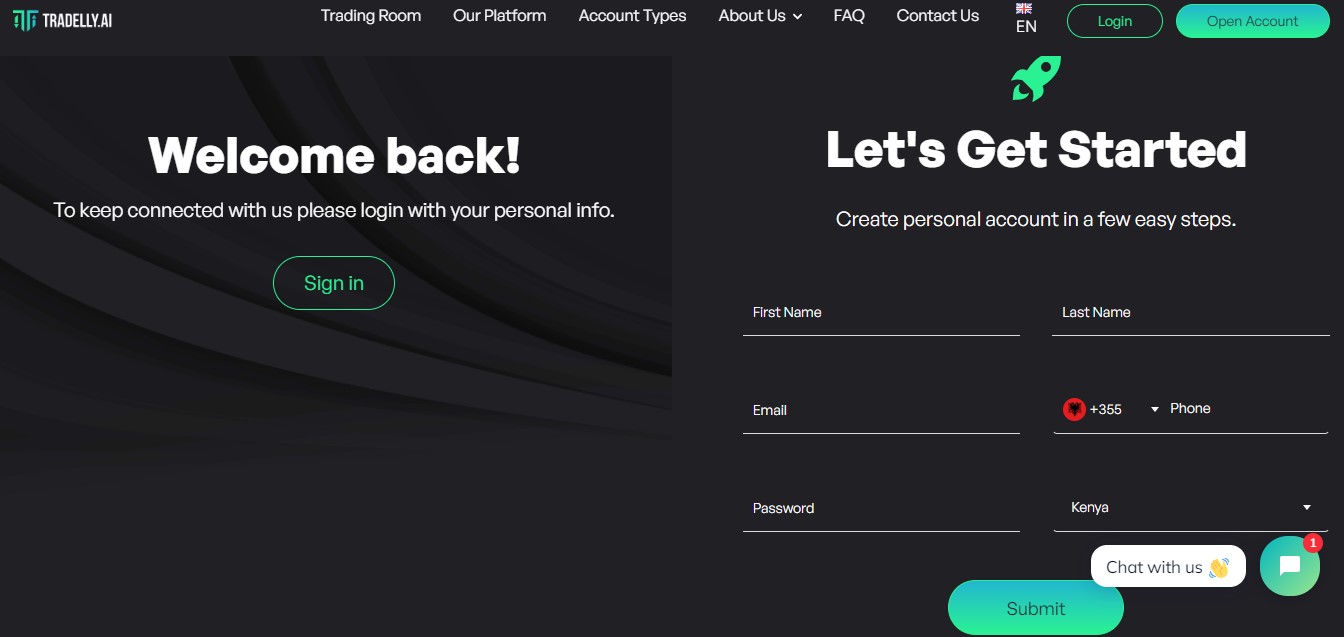Open the +355 country code dropdown
This screenshot has width=1344, height=637.
(x=1154, y=409)
